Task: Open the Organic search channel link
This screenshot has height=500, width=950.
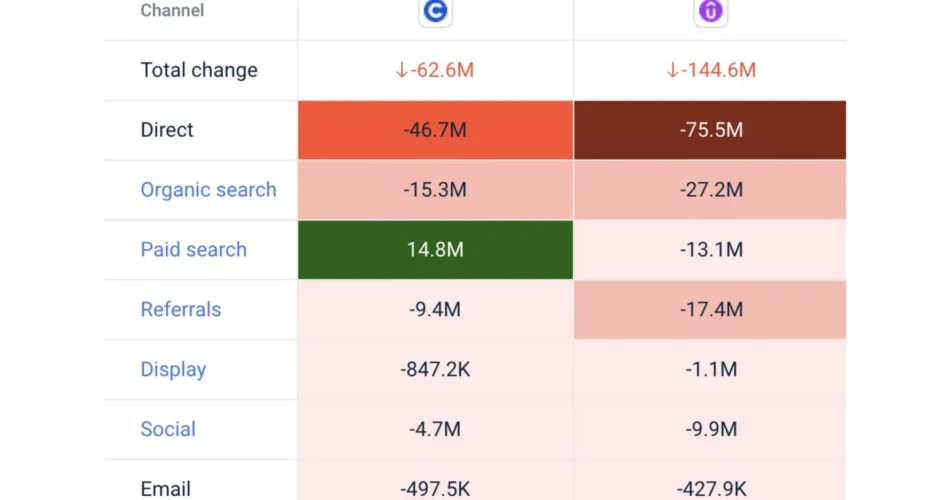Action: (x=208, y=190)
